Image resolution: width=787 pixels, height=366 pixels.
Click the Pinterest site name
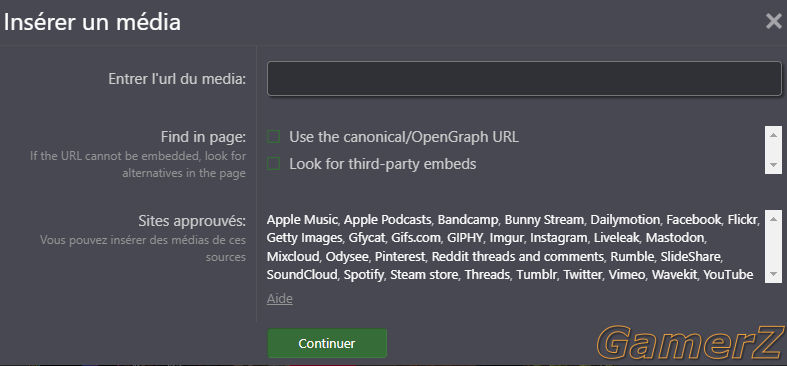[x=400, y=257]
